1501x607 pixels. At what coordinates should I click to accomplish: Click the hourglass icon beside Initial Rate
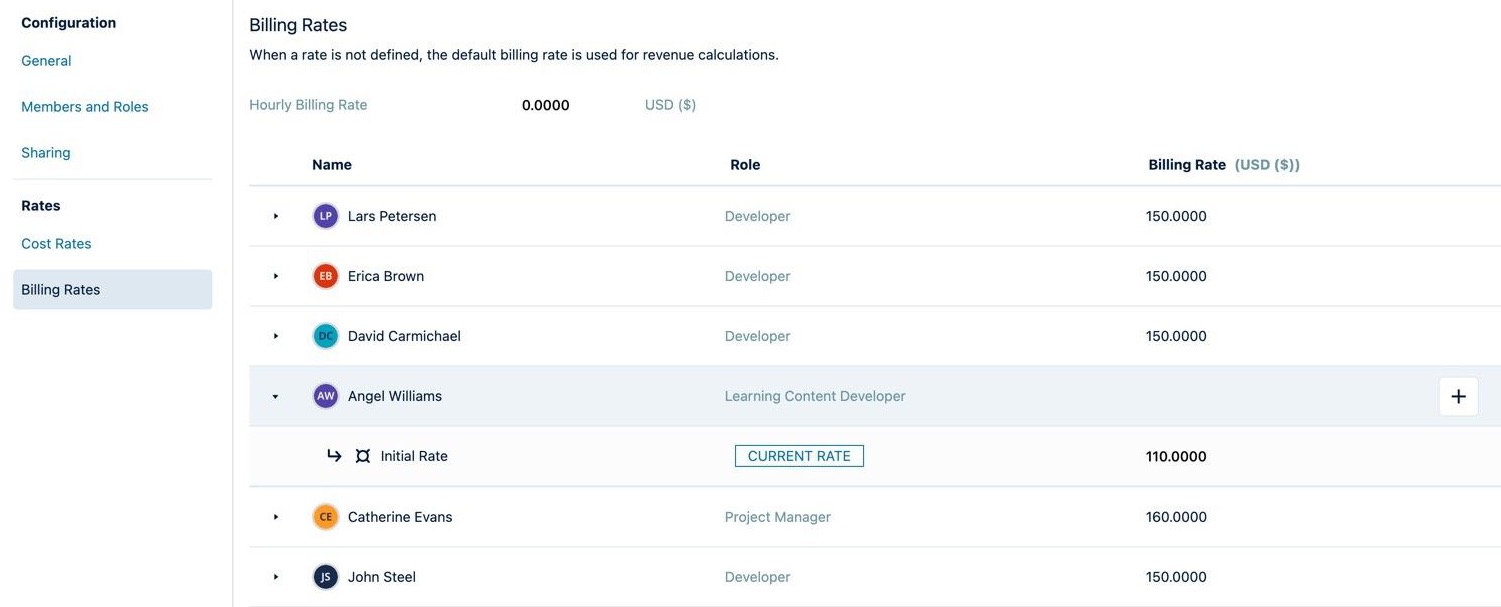361,454
